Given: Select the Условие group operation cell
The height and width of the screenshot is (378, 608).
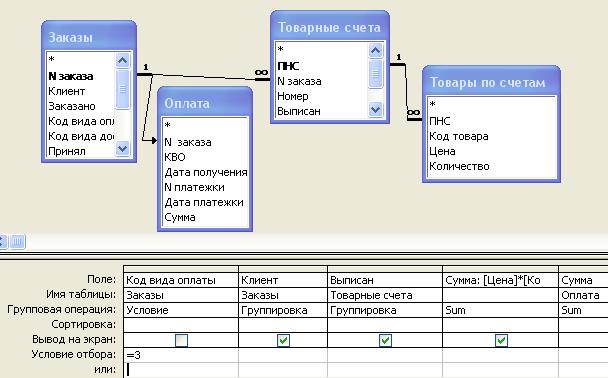Looking at the screenshot, I should pos(181,310).
